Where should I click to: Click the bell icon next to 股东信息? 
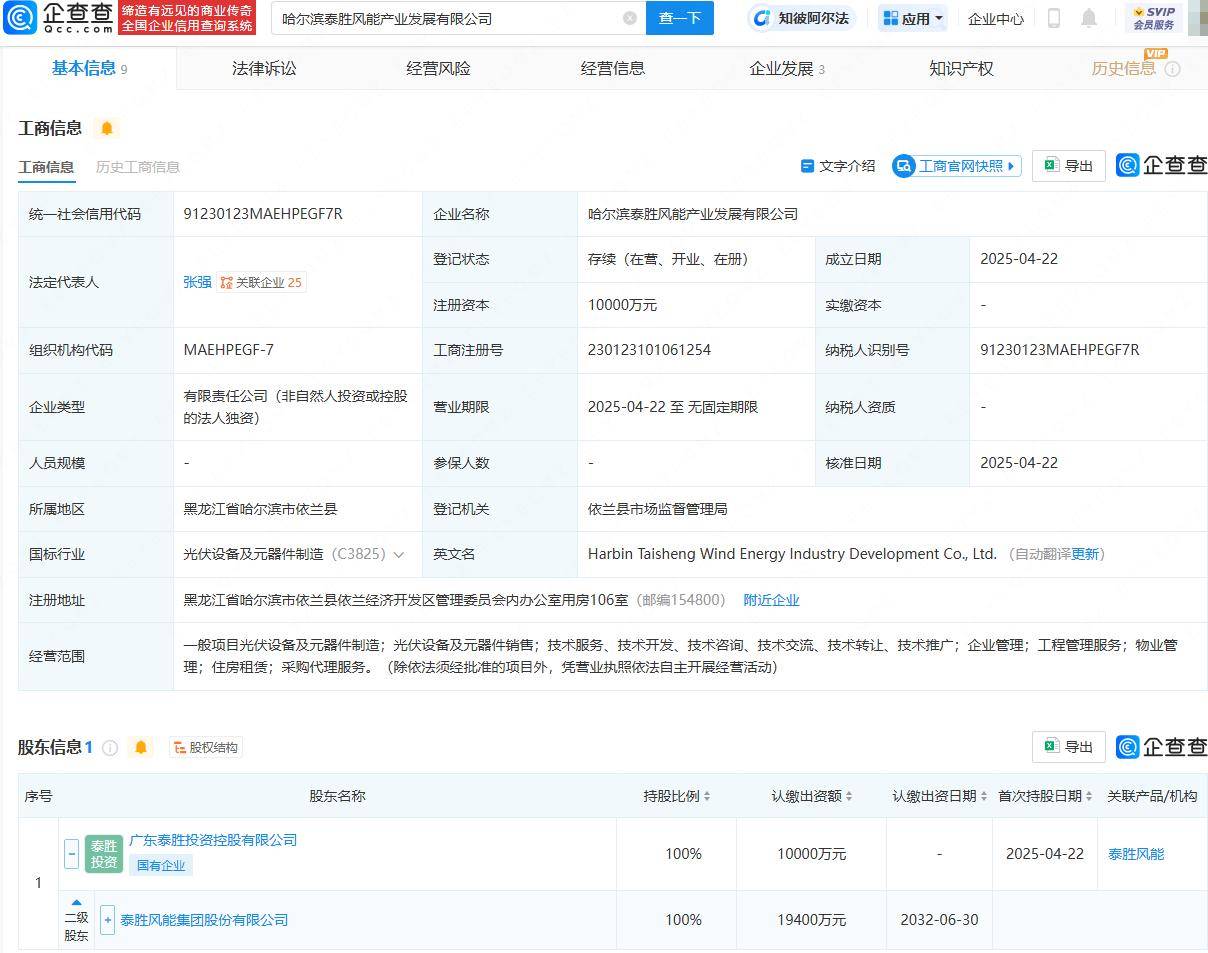pos(141,747)
